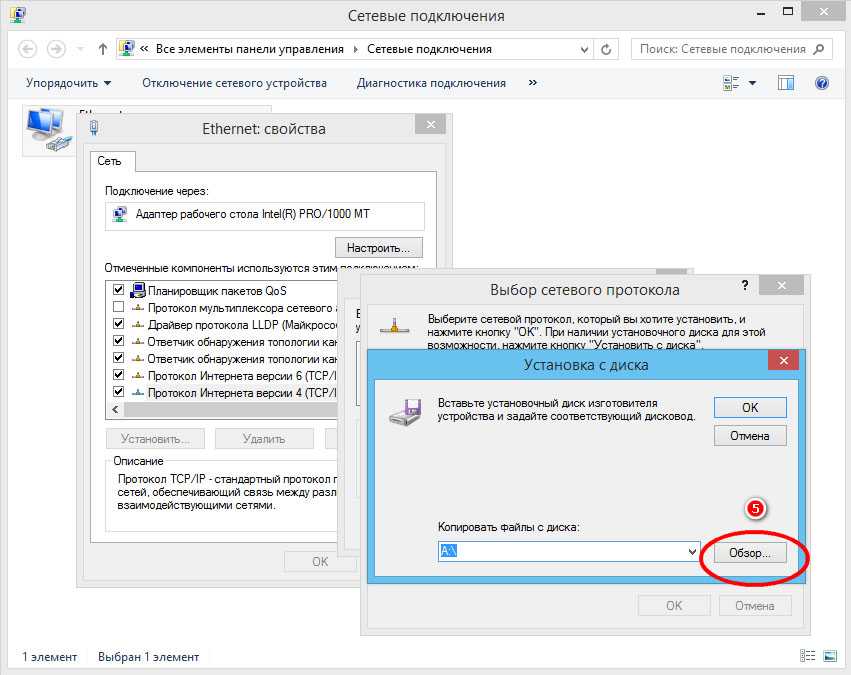Click the search magnifier icon
Viewport: 851px width, 675px height.
[x=819, y=49]
